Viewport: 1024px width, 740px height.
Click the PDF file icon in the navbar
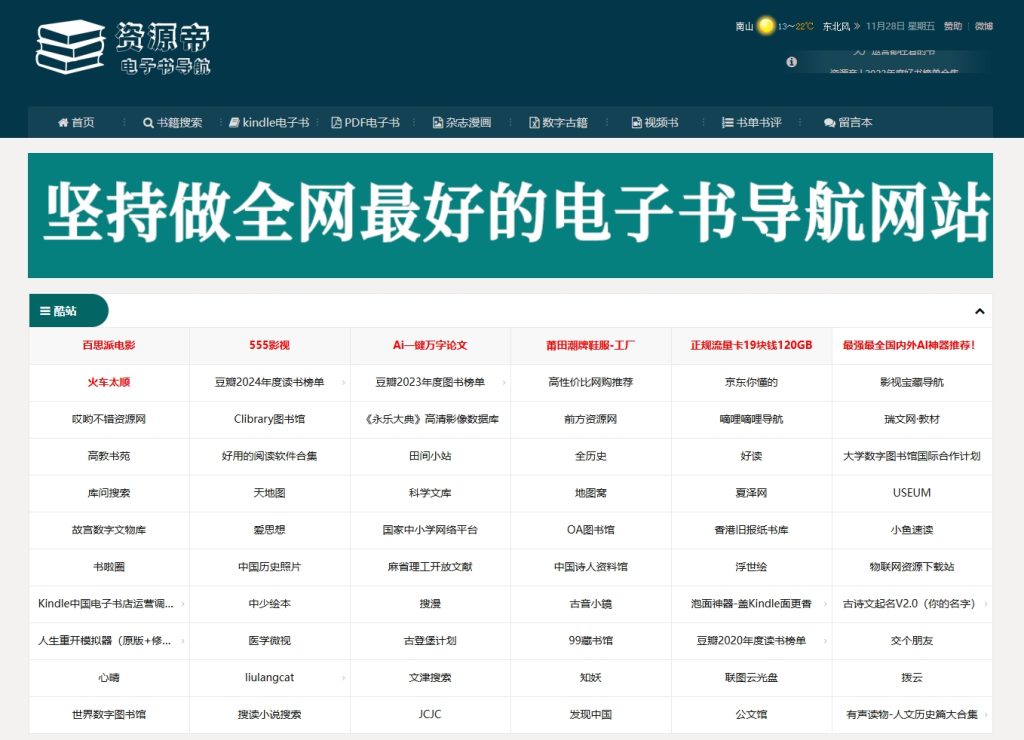point(337,122)
